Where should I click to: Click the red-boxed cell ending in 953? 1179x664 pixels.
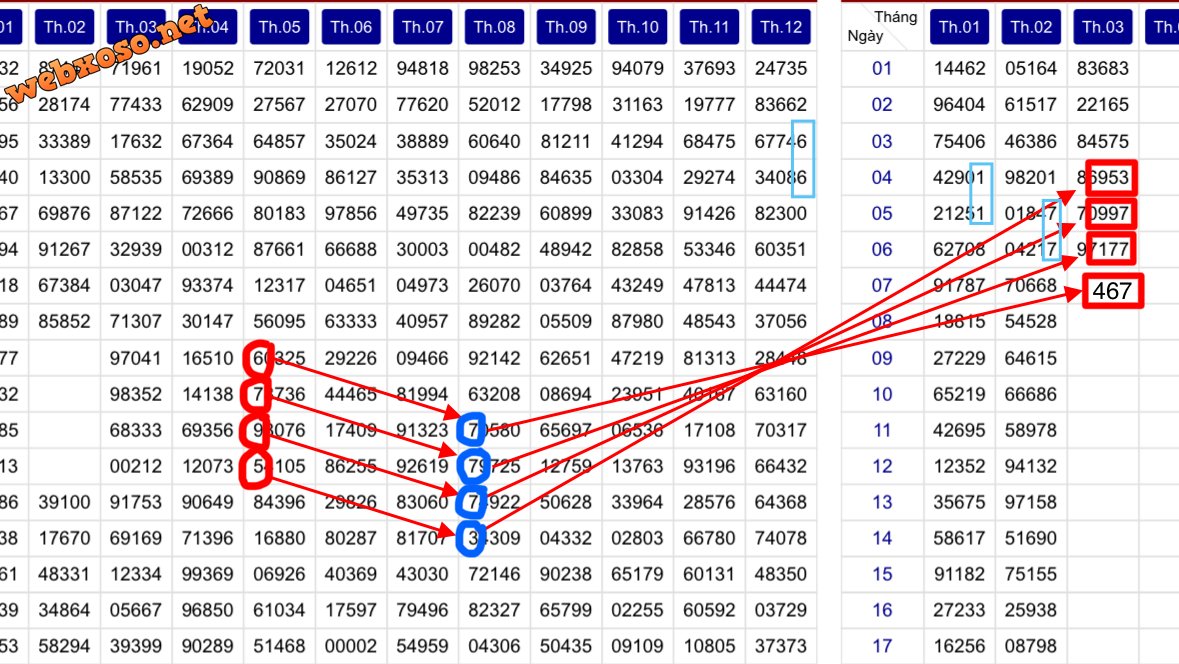[1112, 179]
